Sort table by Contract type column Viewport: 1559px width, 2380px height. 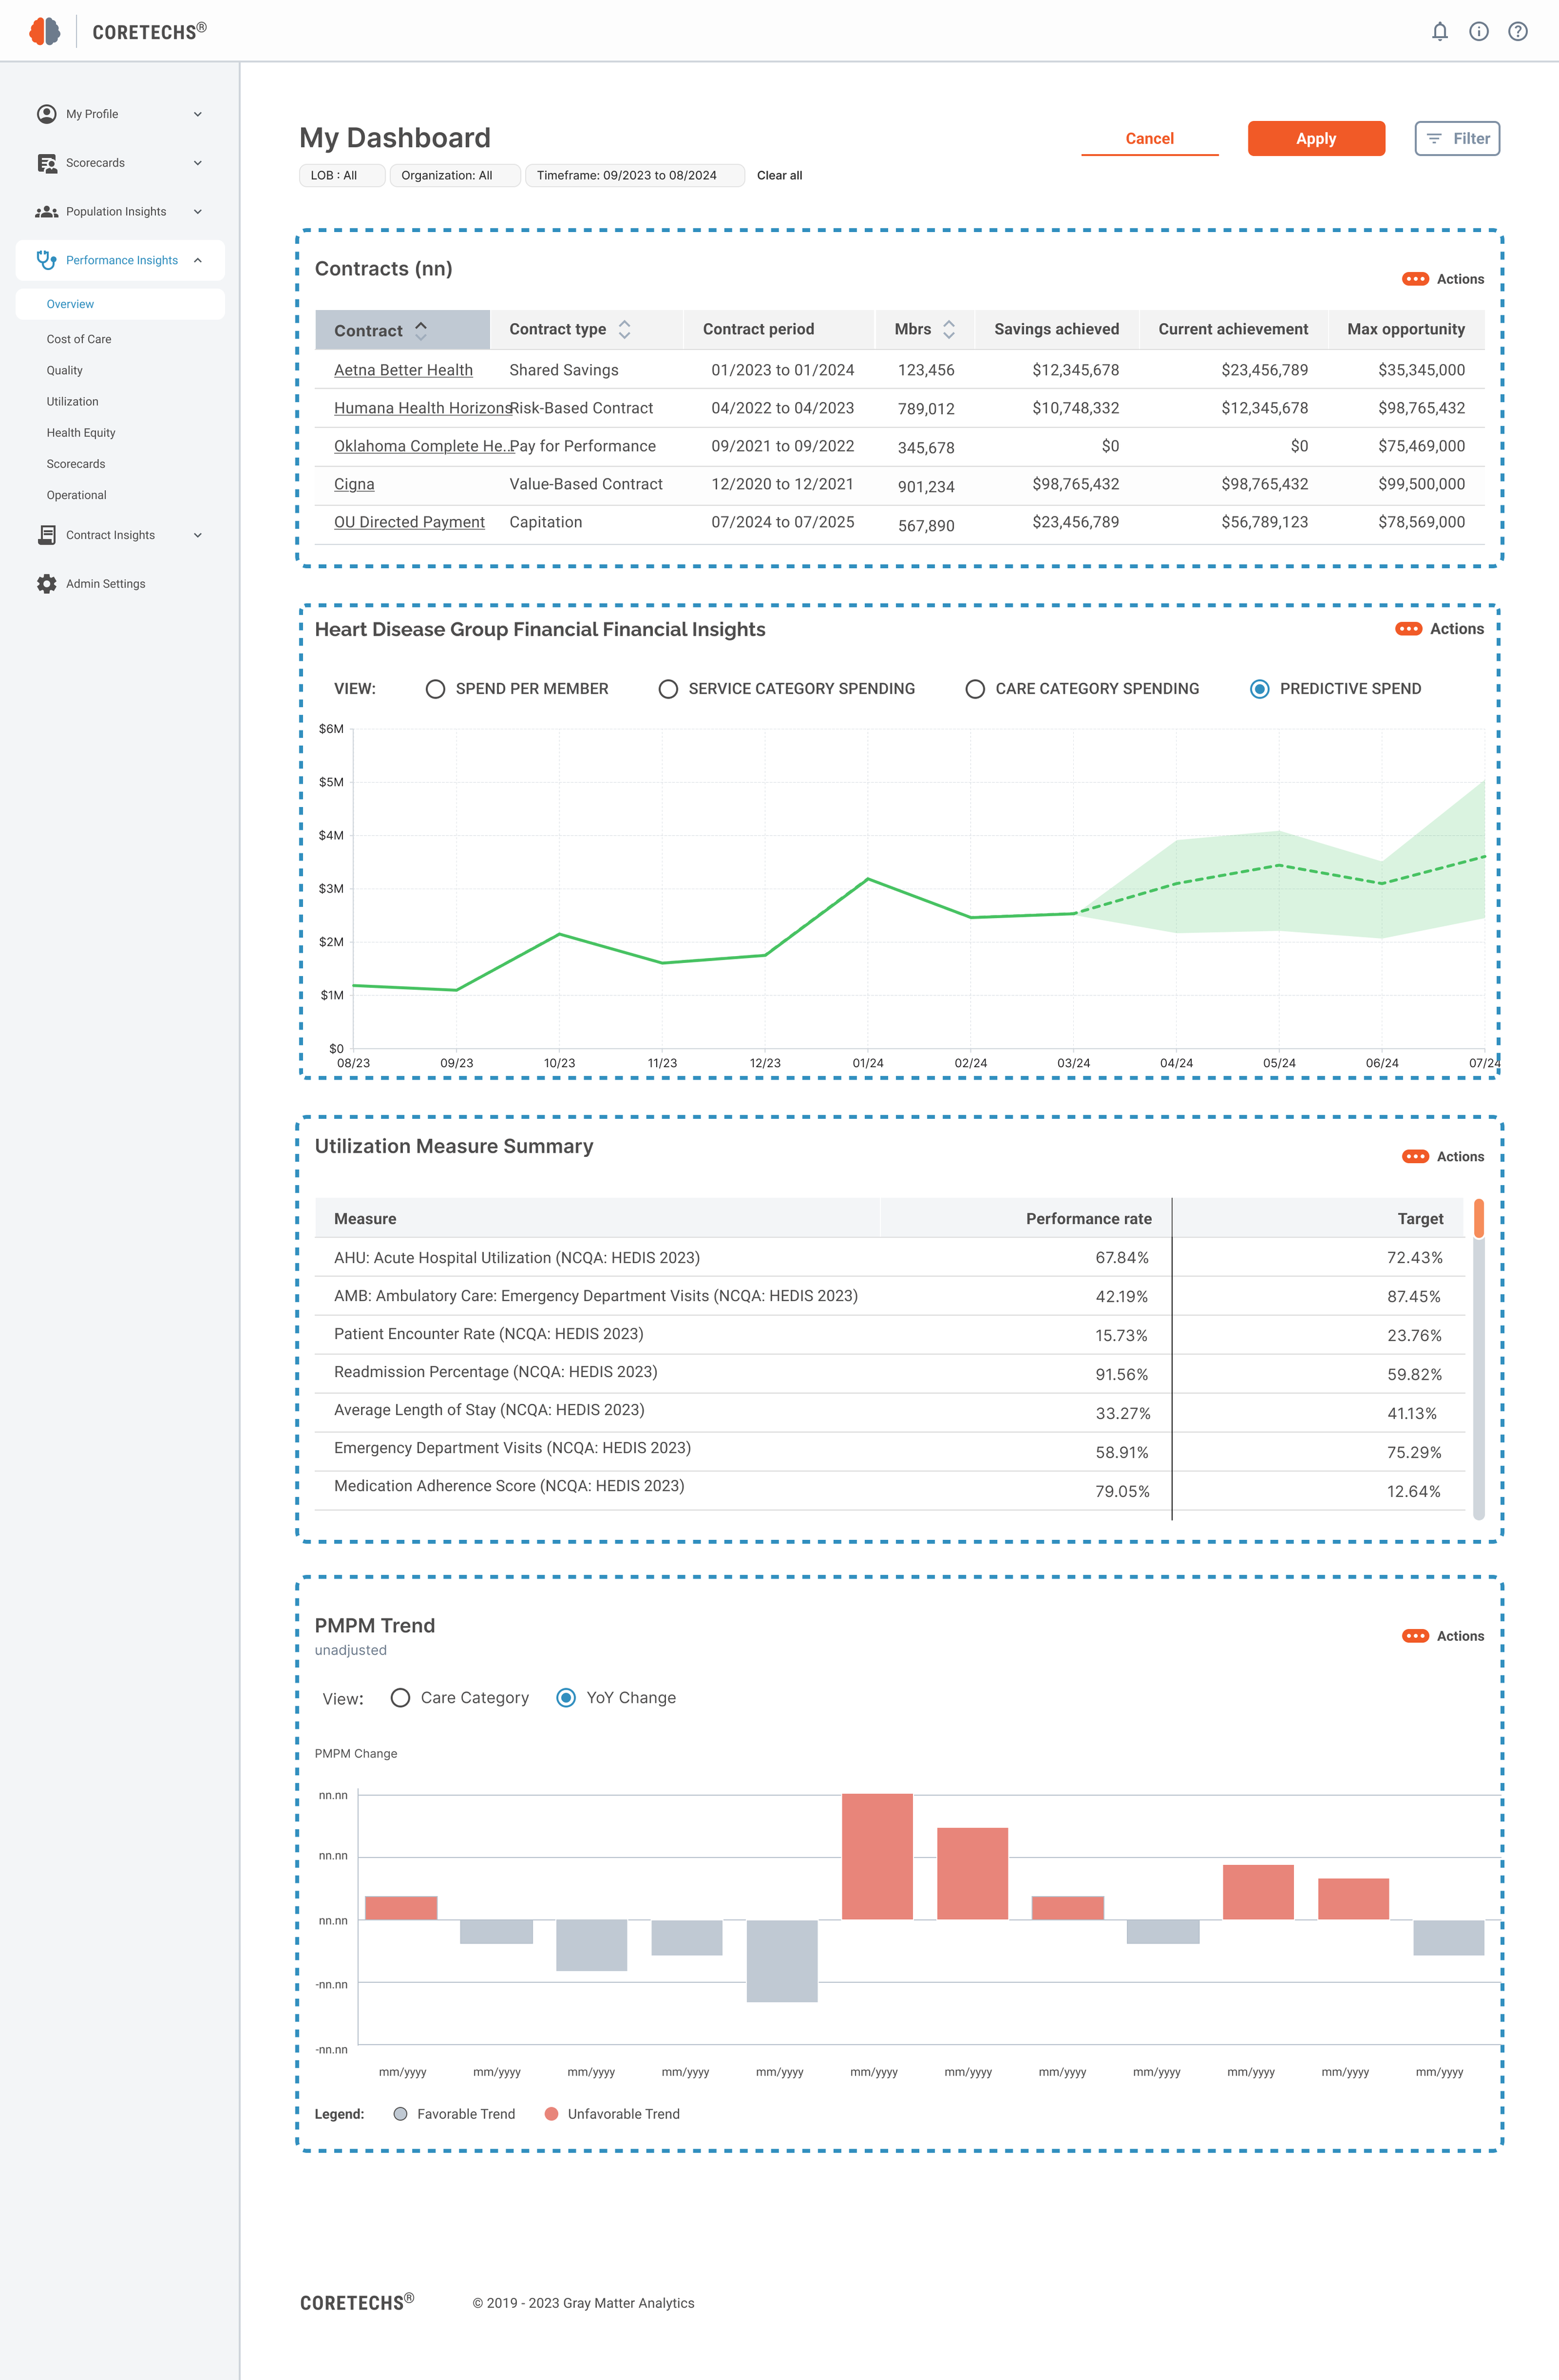[x=624, y=329]
